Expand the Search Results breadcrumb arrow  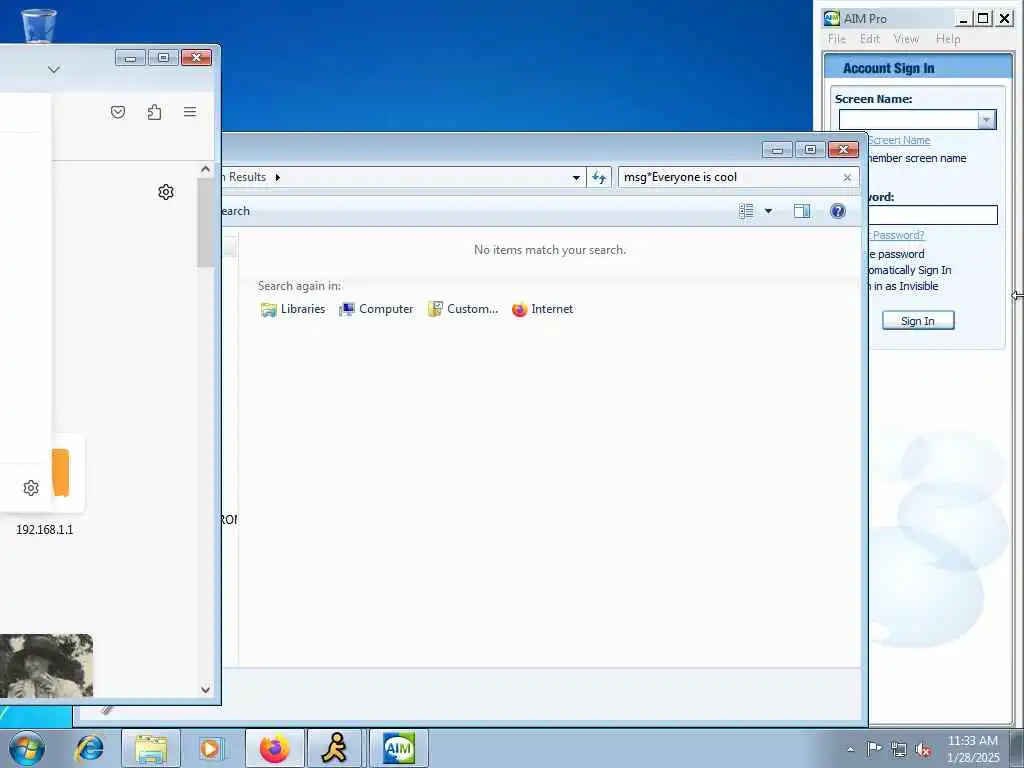point(278,177)
